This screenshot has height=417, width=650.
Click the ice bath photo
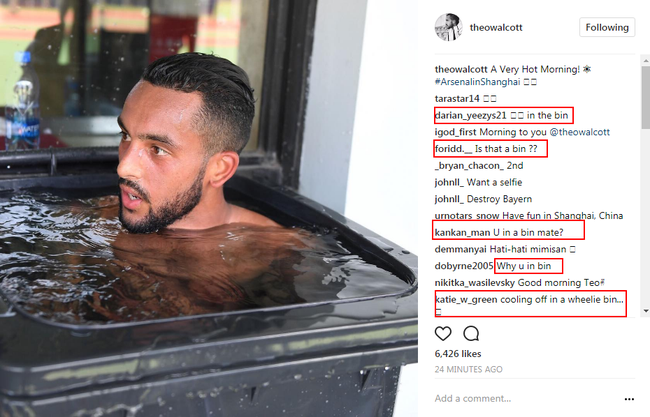[x=209, y=208]
